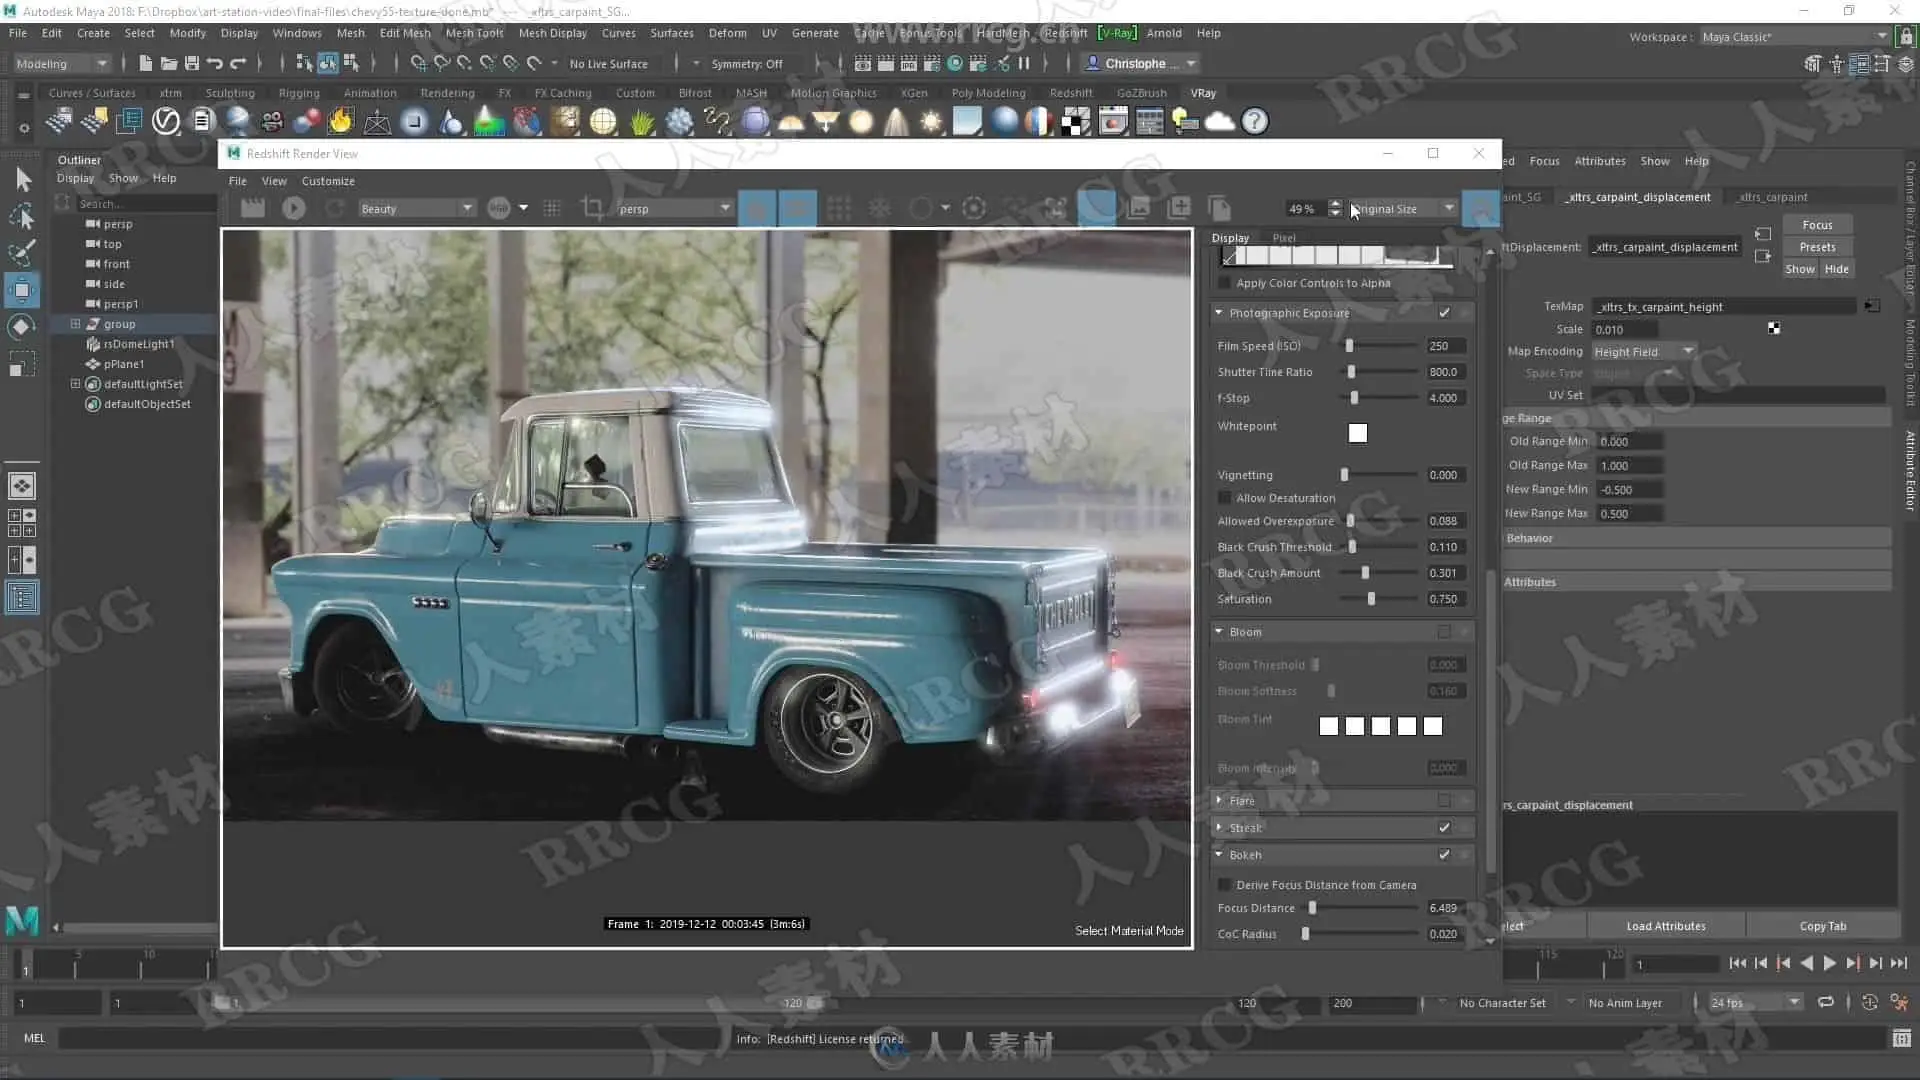Image resolution: width=1920 pixels, height=1080 pixels.
Task: Click the save scene floppy icon
Action: click(192, 63)
